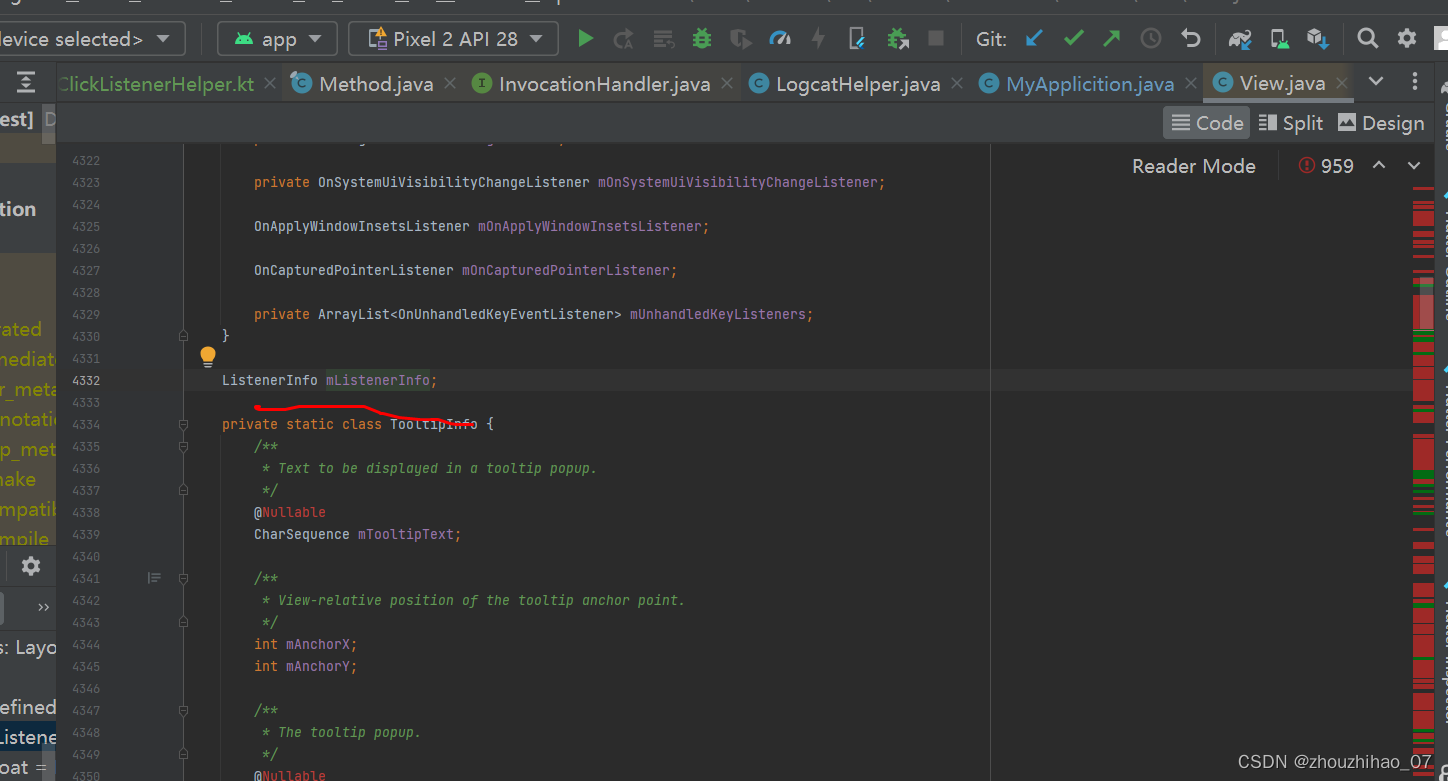Screen dimensions: 1448x781
Task: Sync project with Gradle files elephant icon
Action: coord(1240,39)
